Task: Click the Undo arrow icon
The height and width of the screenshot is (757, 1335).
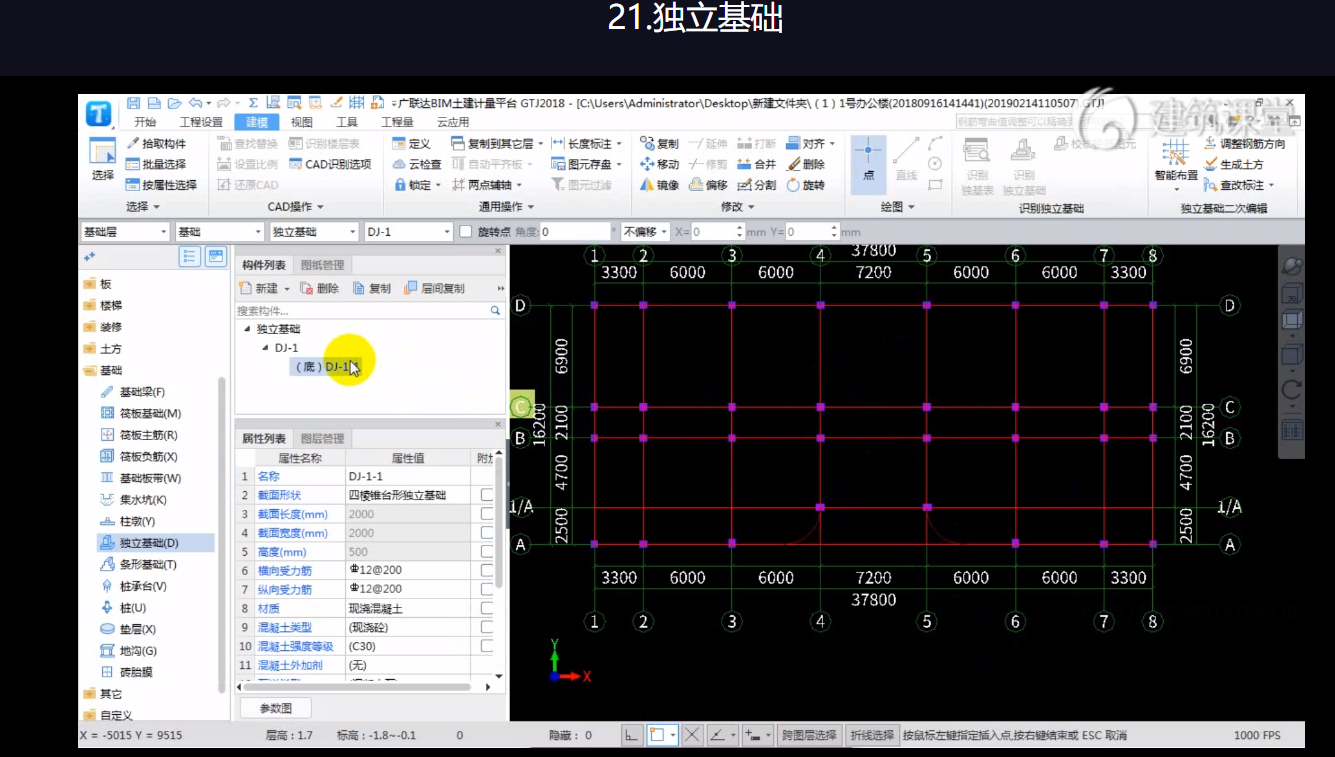Action: click(x=195, y=102)
